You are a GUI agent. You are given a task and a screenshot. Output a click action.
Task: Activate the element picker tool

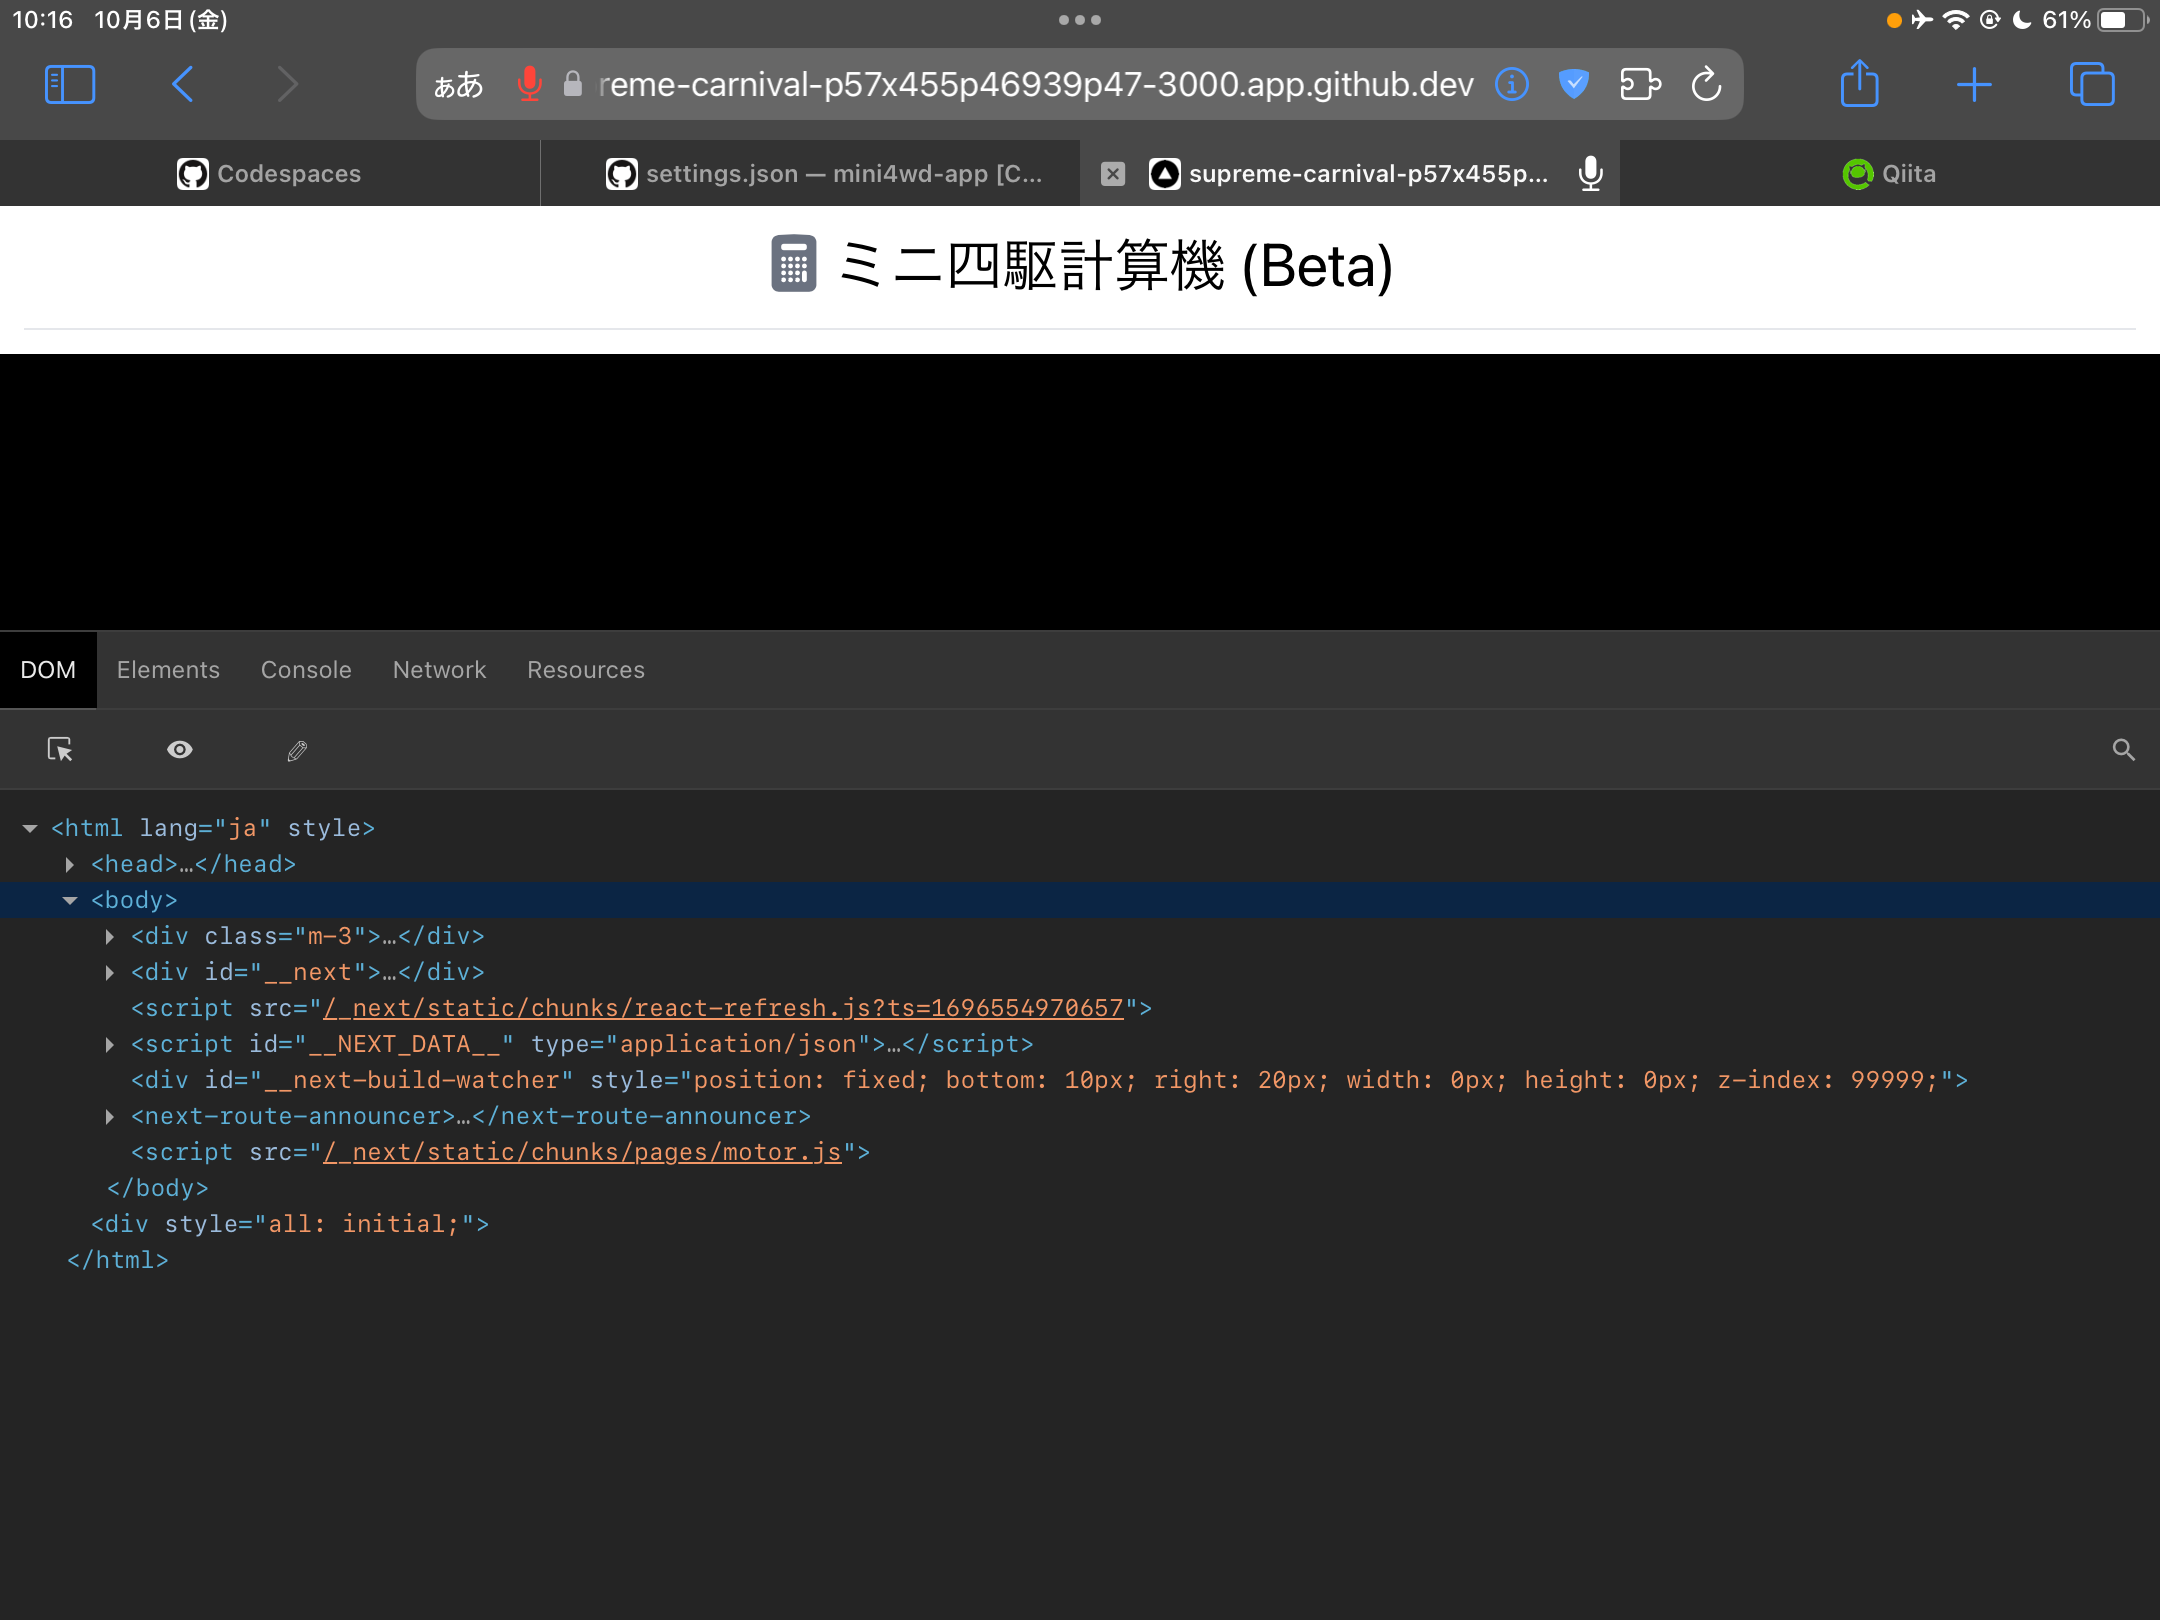[x=60, y=749]
